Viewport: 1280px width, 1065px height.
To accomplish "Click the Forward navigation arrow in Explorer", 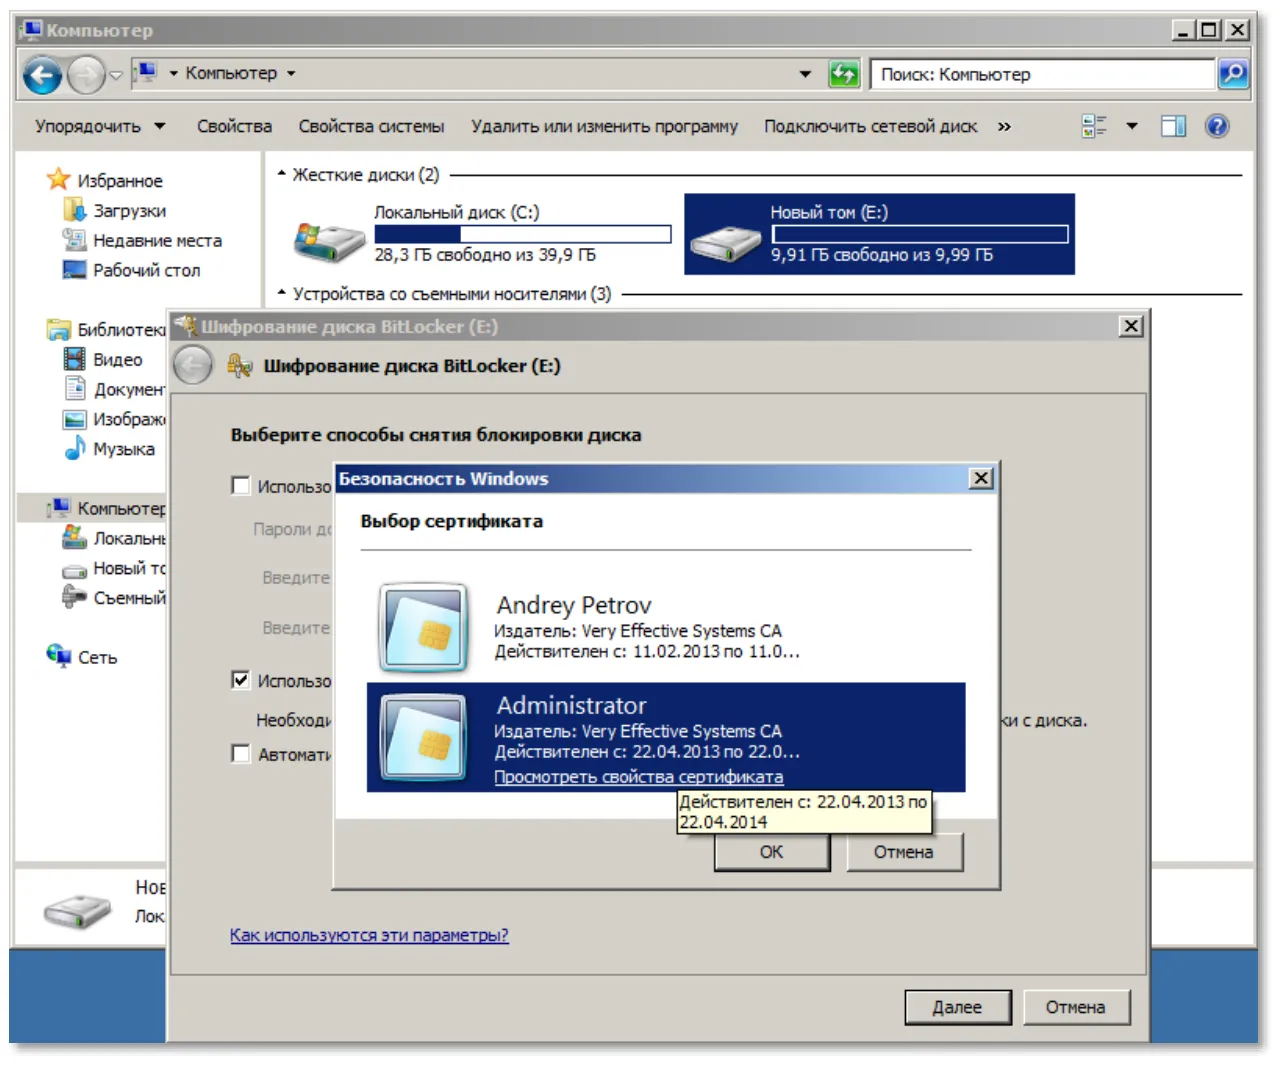I will [x=87, y=75].
